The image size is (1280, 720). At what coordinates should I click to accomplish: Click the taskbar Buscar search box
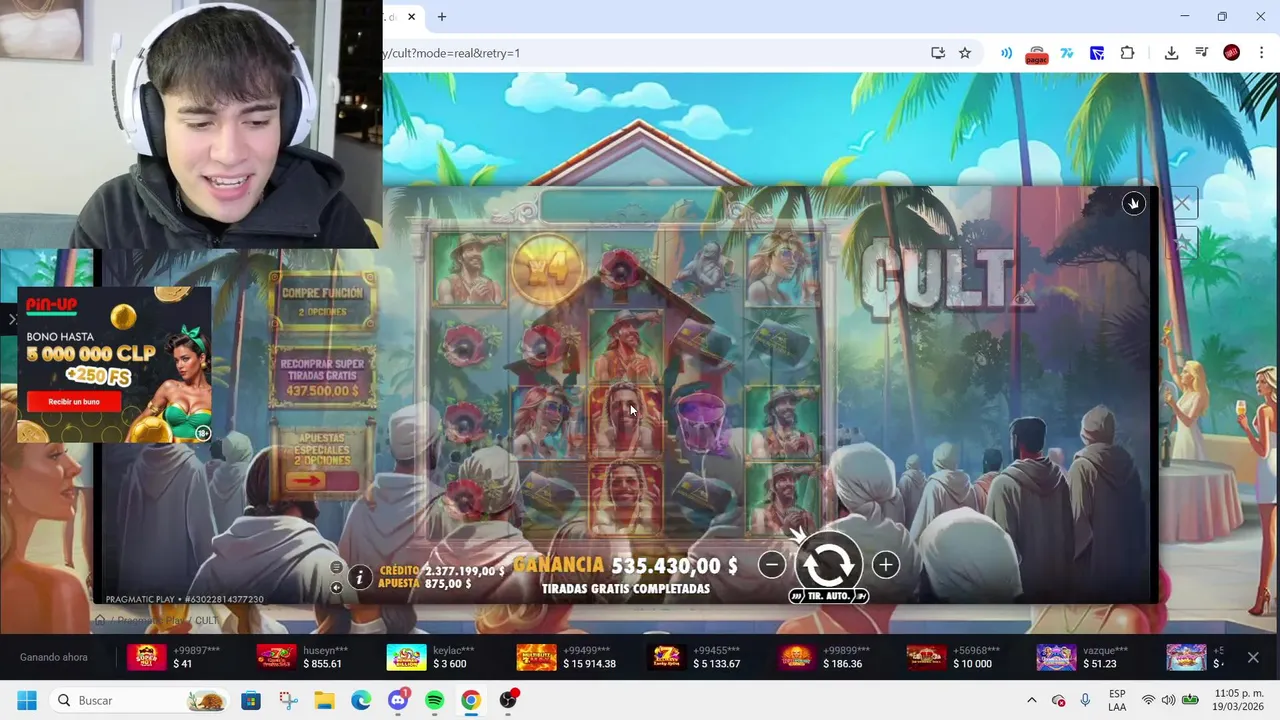[141, 700]
